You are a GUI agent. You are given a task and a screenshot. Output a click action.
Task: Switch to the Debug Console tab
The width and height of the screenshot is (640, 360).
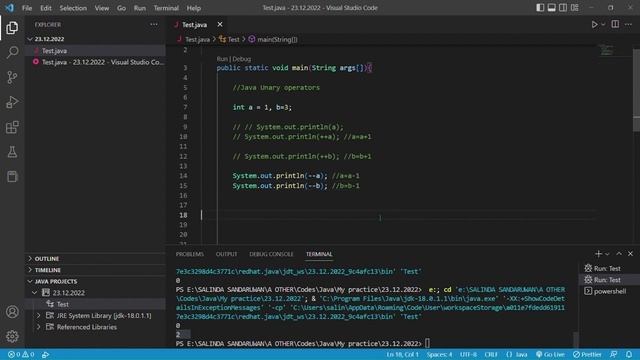click(x=271, y=254)
